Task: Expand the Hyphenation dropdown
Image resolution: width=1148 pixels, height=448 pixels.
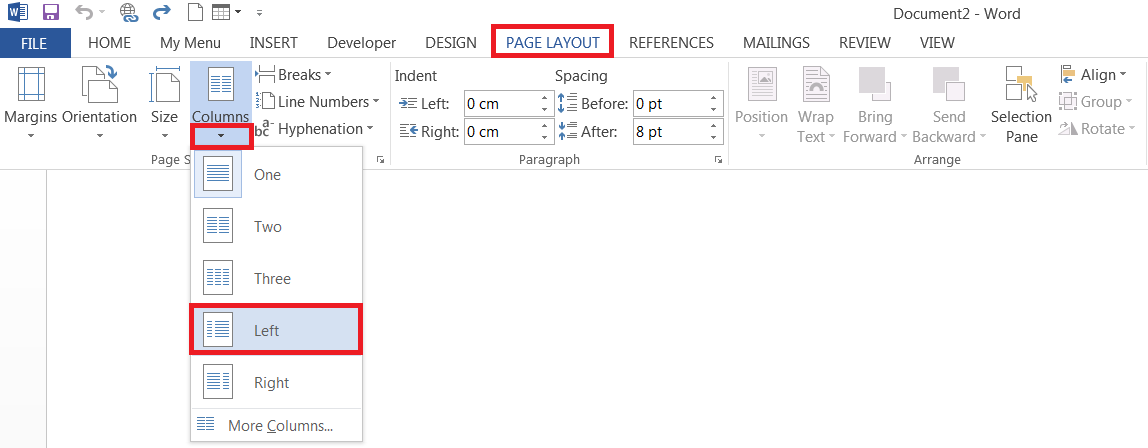Action: pos(313,129)
